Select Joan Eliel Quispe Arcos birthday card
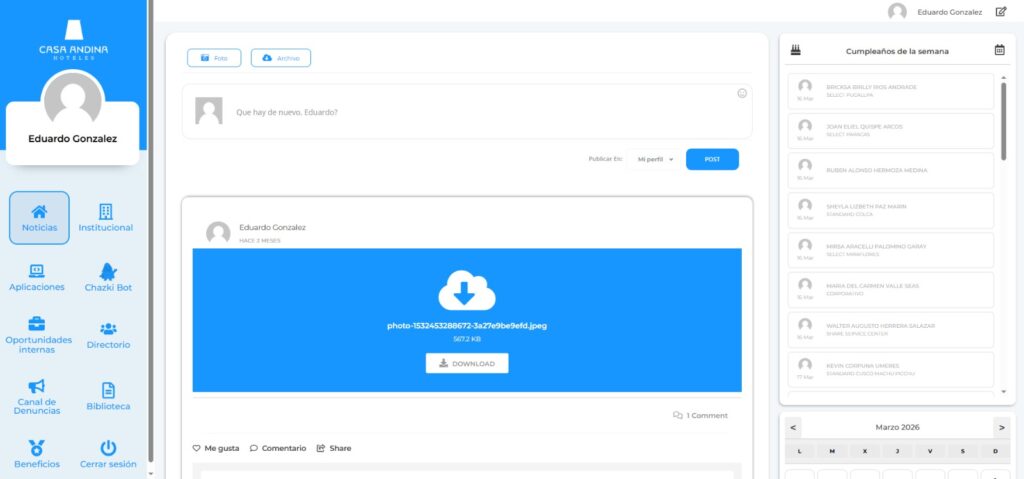This screenshot has height=479, width=1024. click(891, 131)
